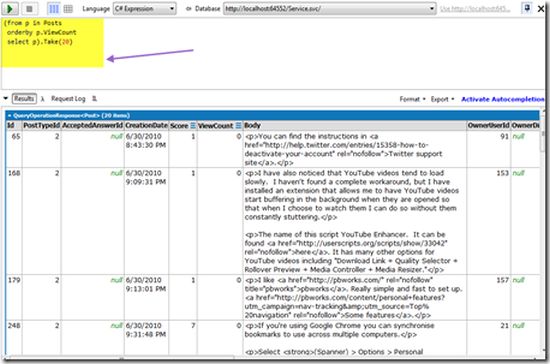Click the date 6/30/2010 9:09:31 PM
The width and height of the screenshot is (550, 364).
pyautogui.click(x=146, y=177)
